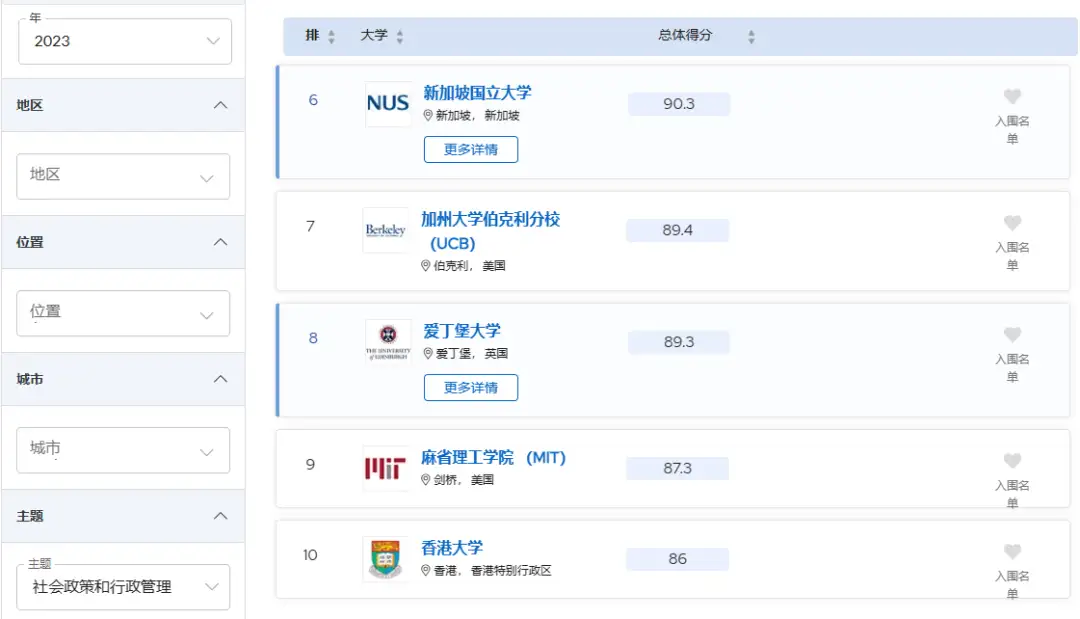Click the sort arrows beside 排 column
Image resolution: width=1080 pixels, height=619 pixels.
tap(332, 37)
